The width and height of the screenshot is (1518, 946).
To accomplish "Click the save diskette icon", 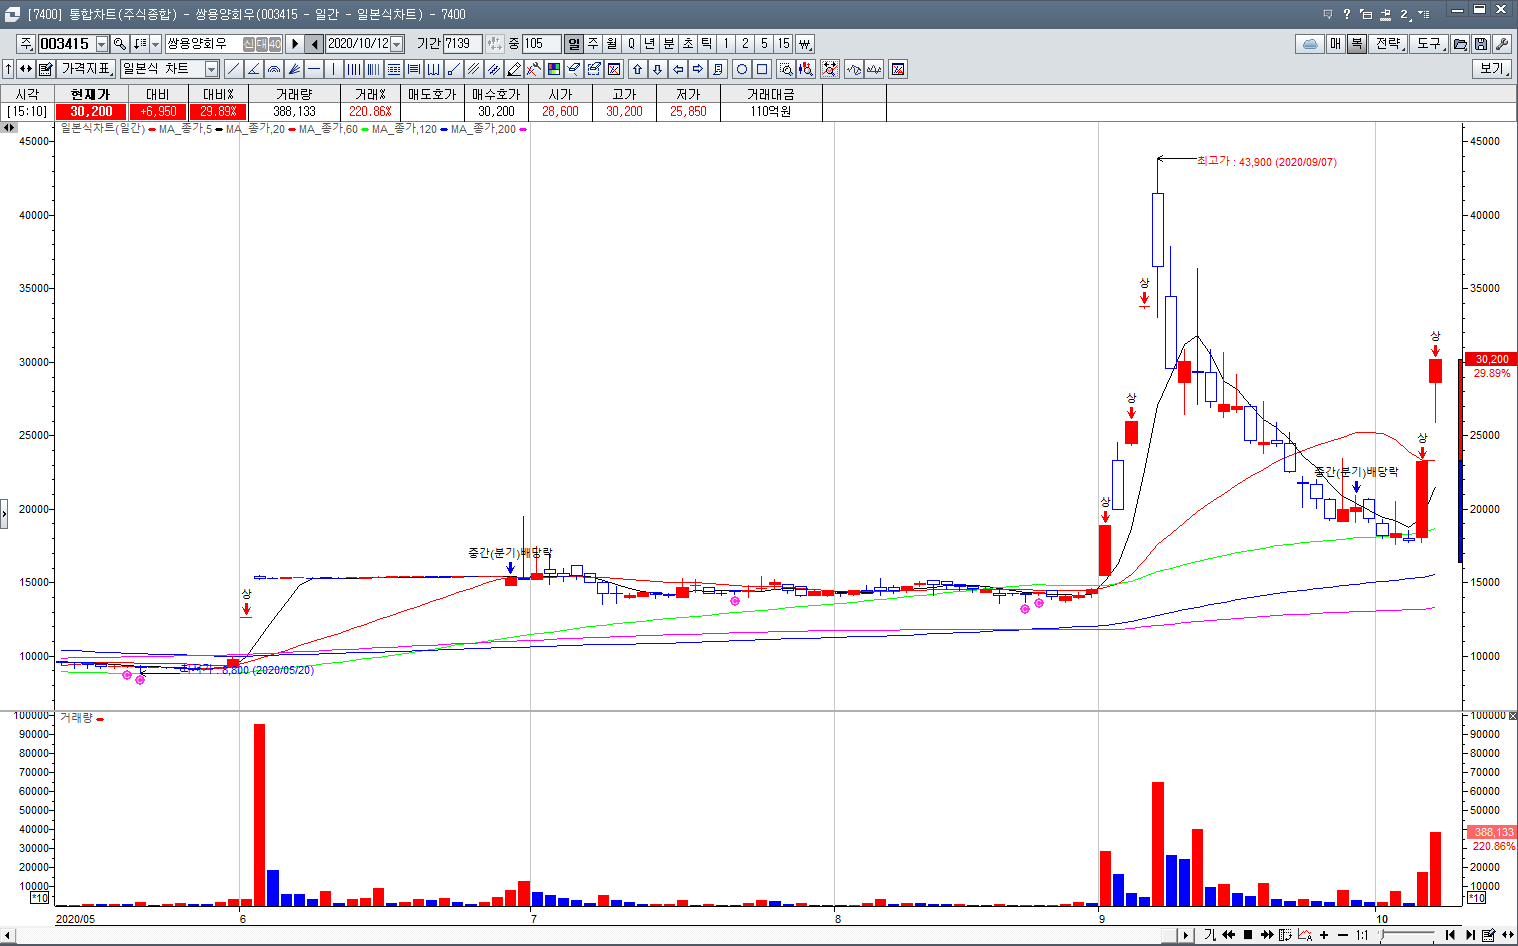I will point(1481,44).
